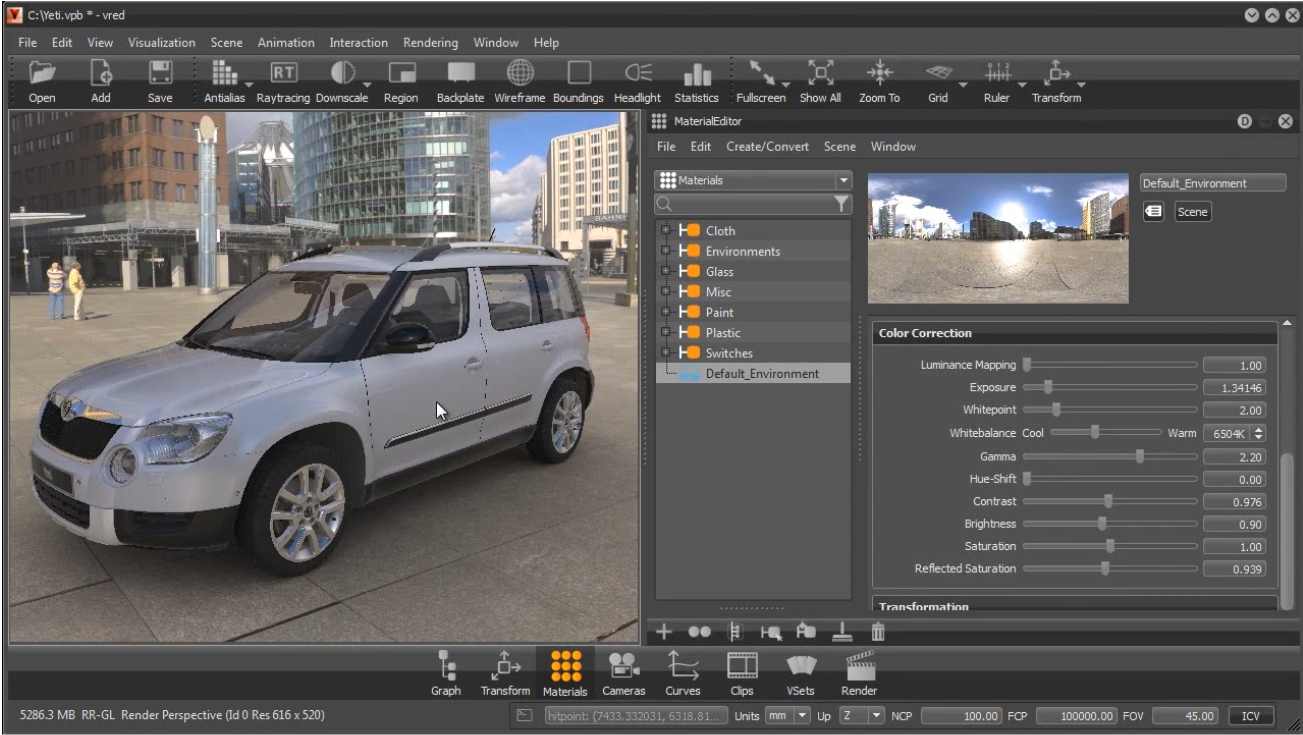Toggle Wireframe display mode
Viewport: 1303px width, 735px height.
pos(519,74)
